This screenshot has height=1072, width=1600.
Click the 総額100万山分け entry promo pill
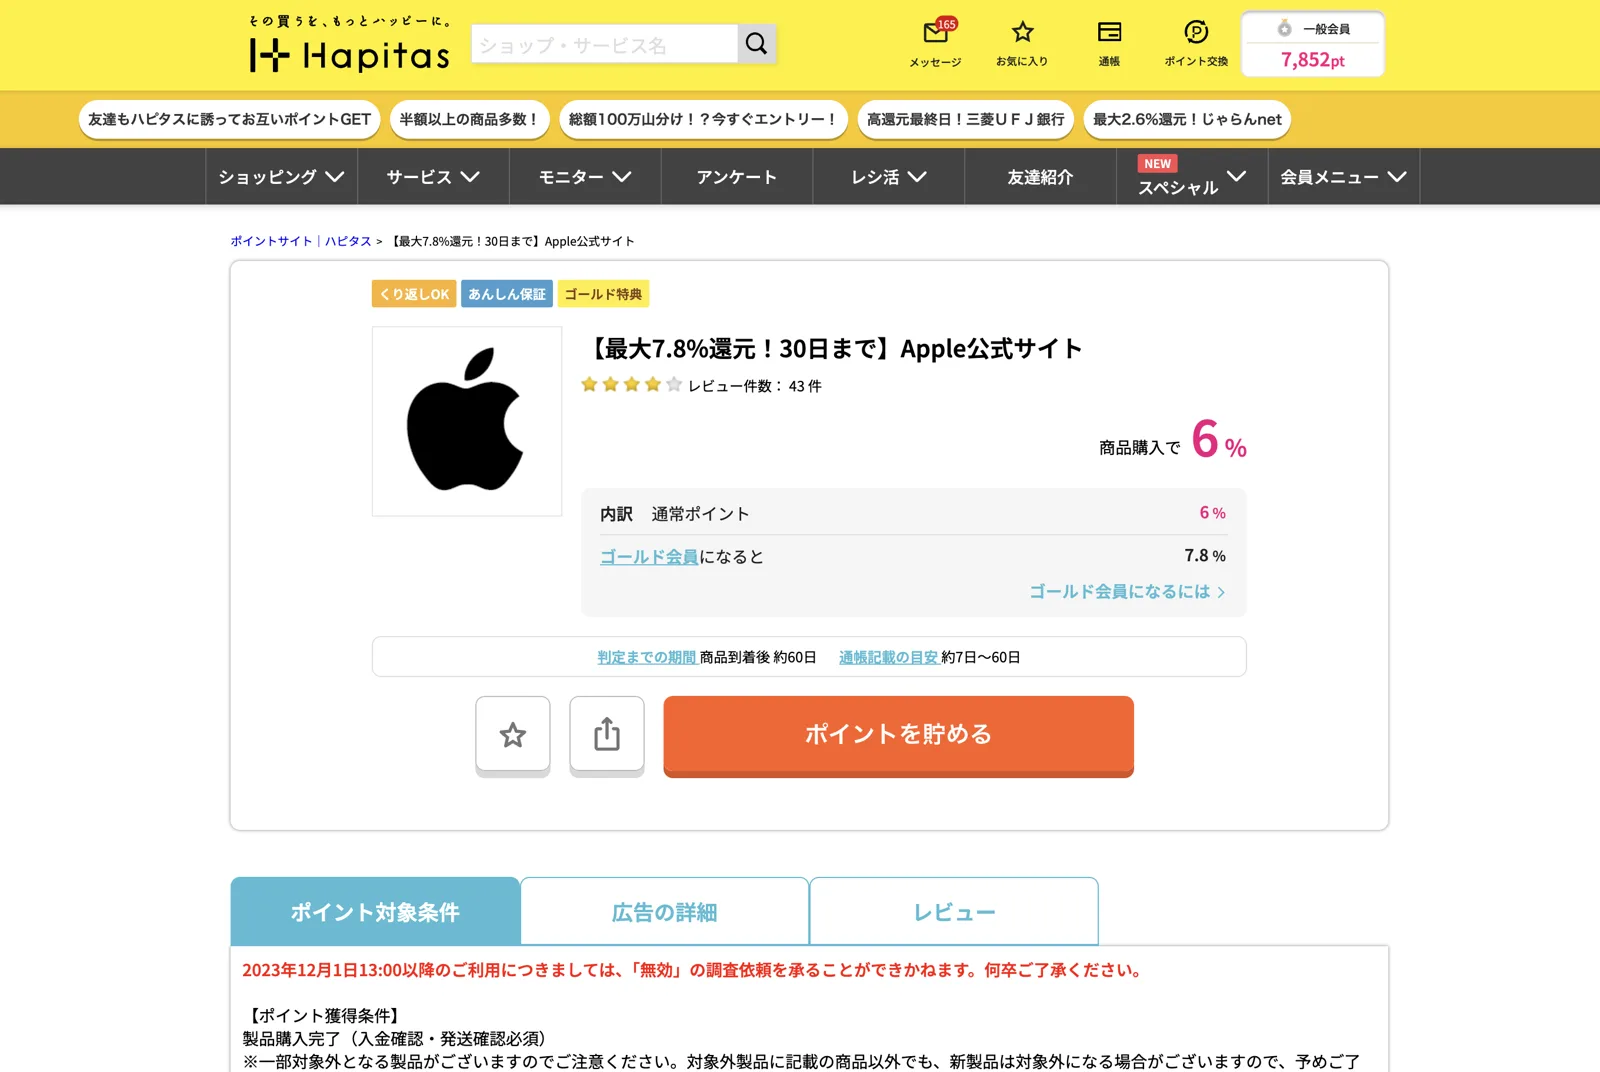pyautogui.click(x=703, y=119)
